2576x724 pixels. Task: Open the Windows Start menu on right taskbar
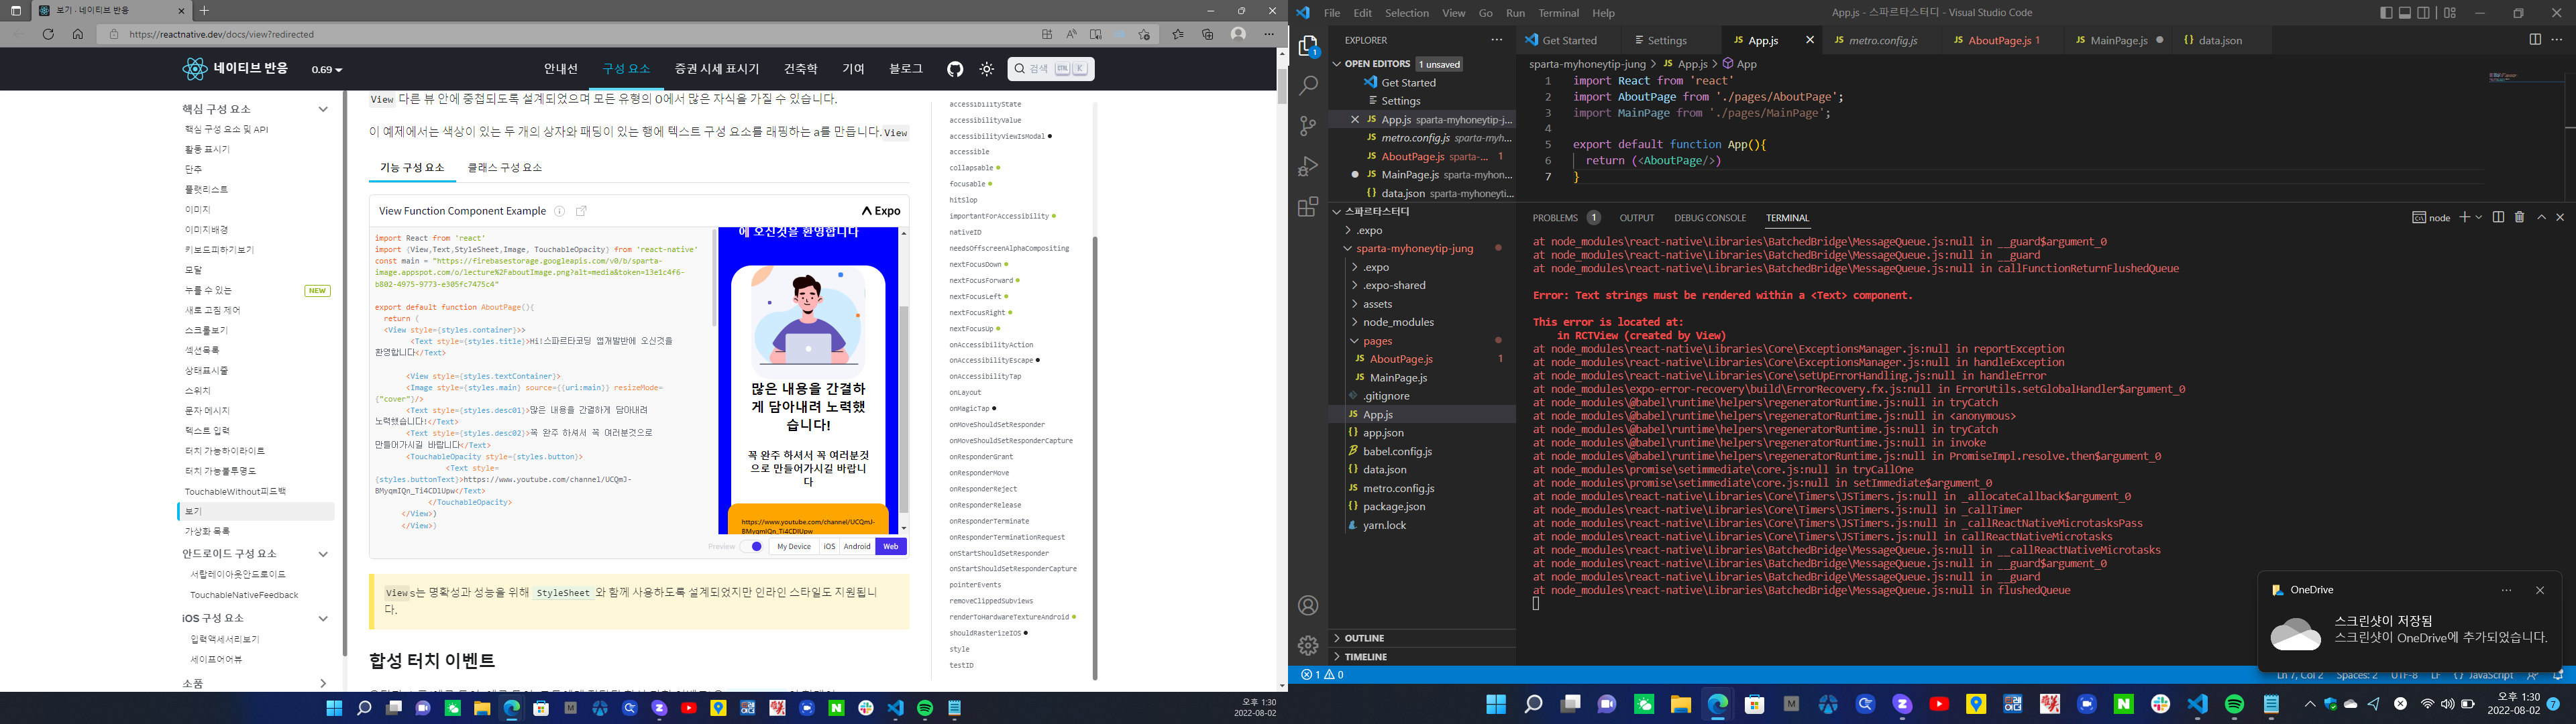click(1496, 704)
